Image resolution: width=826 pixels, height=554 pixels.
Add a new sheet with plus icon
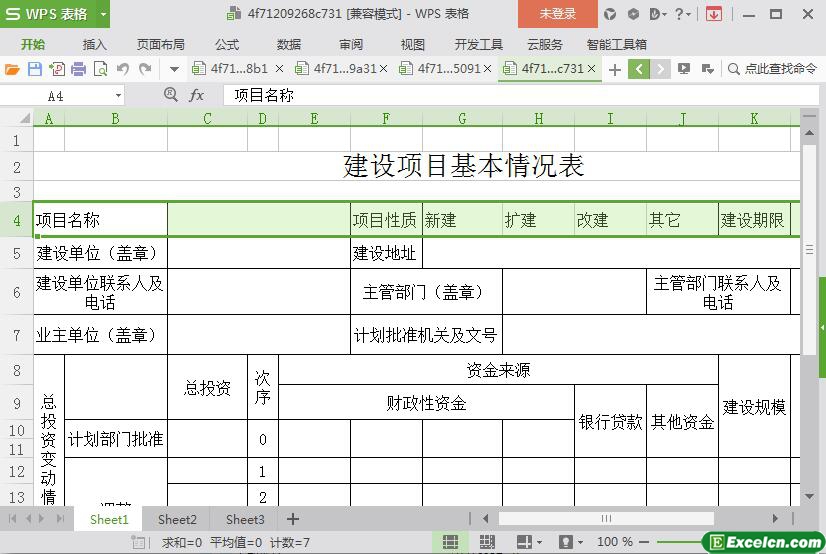(x=293, y=519)
